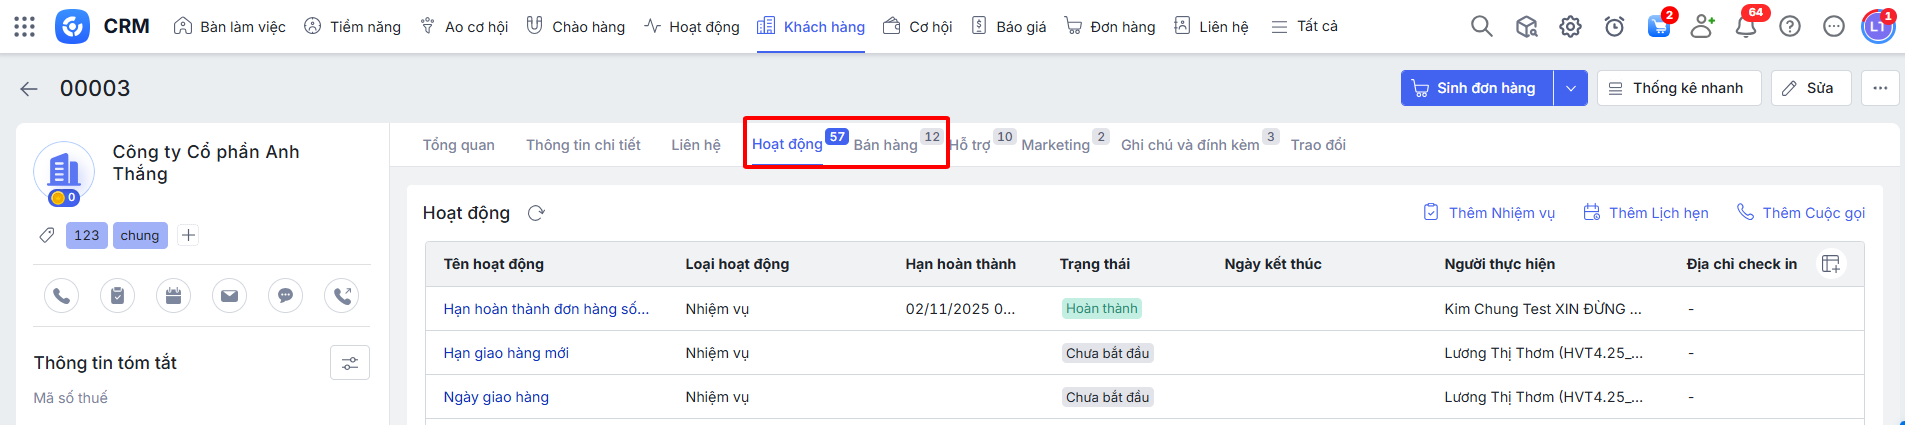Add a new tag with plus icon
The height and width of the screenshot is (425, 1905).
tap(188, 235)
